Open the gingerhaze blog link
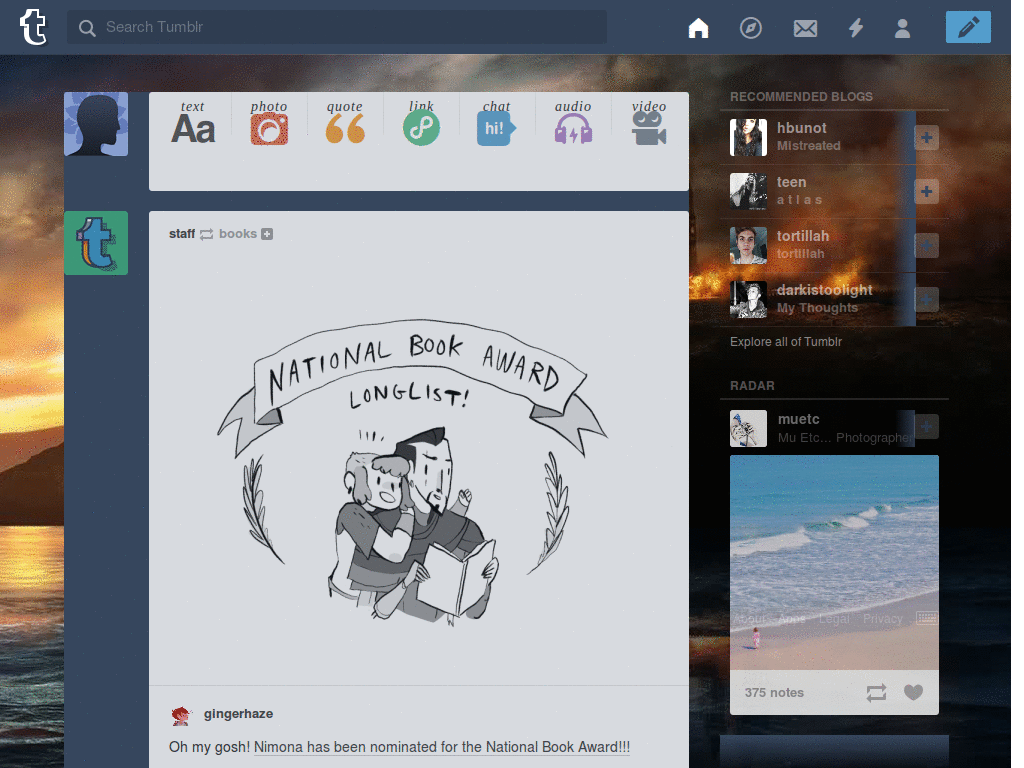The image size is (1024, 768). tap(238, 714)
